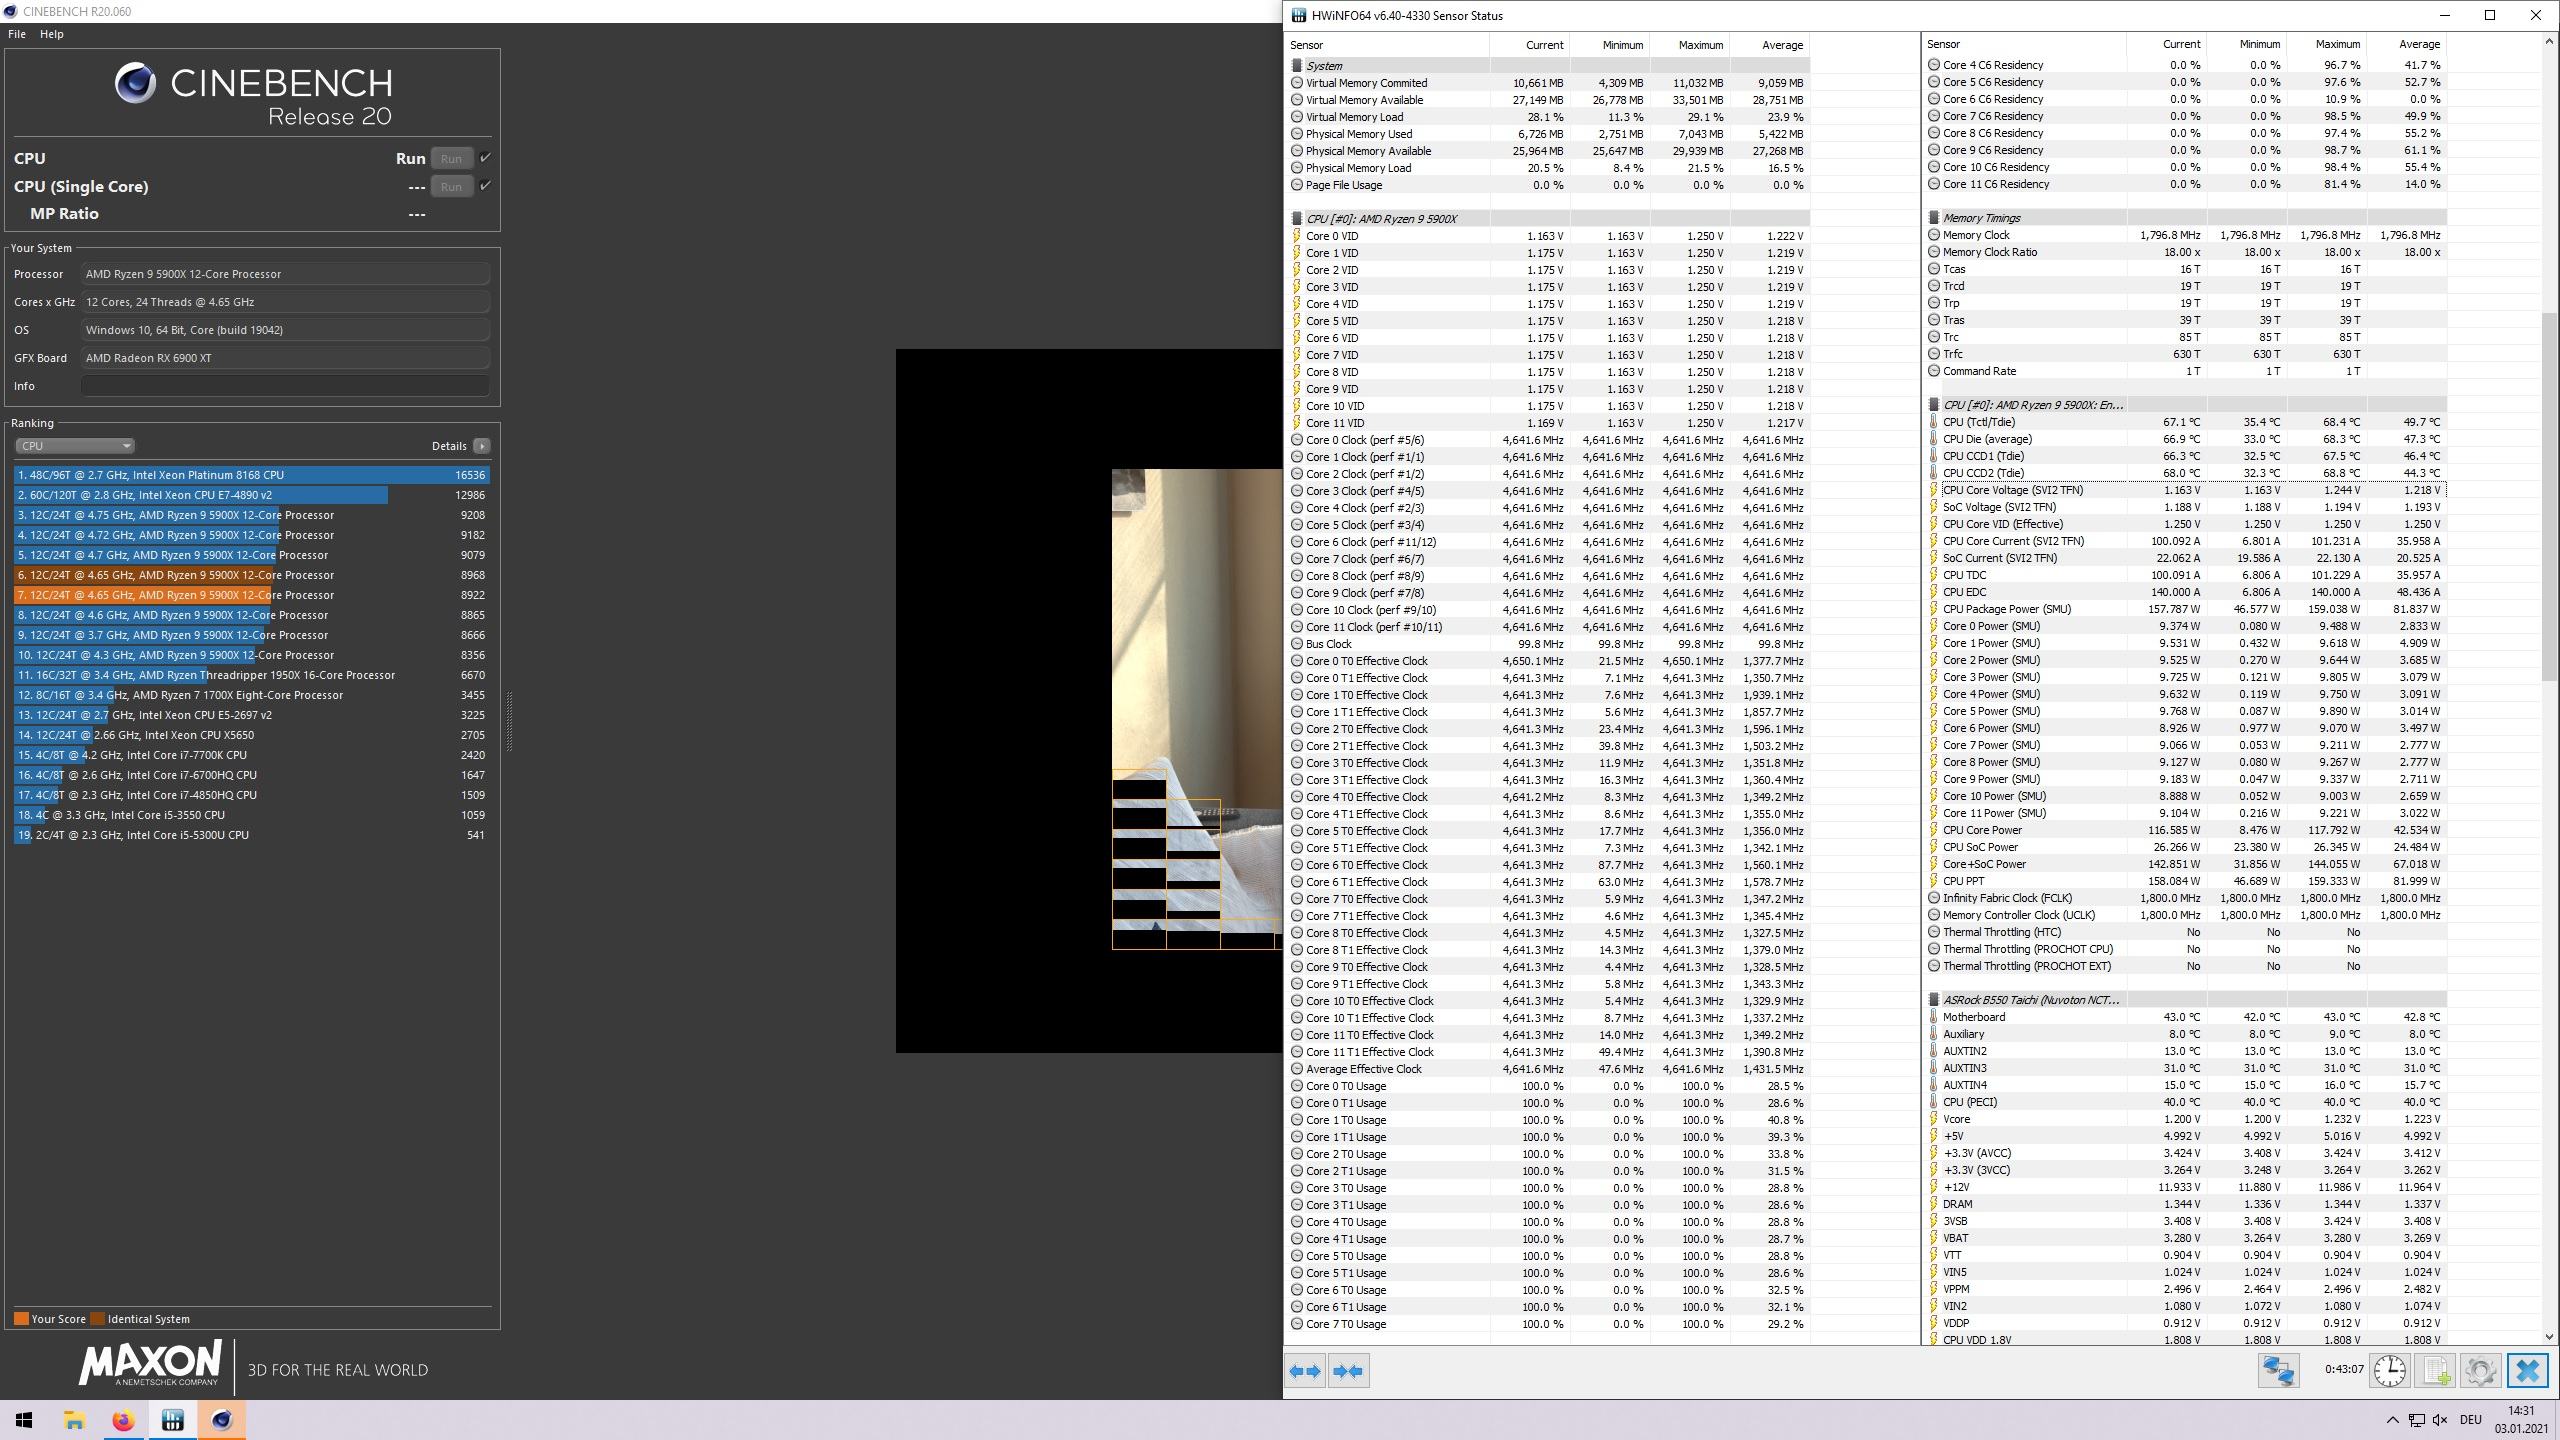Open File Explorer from taskbar

click(74, 1420)
